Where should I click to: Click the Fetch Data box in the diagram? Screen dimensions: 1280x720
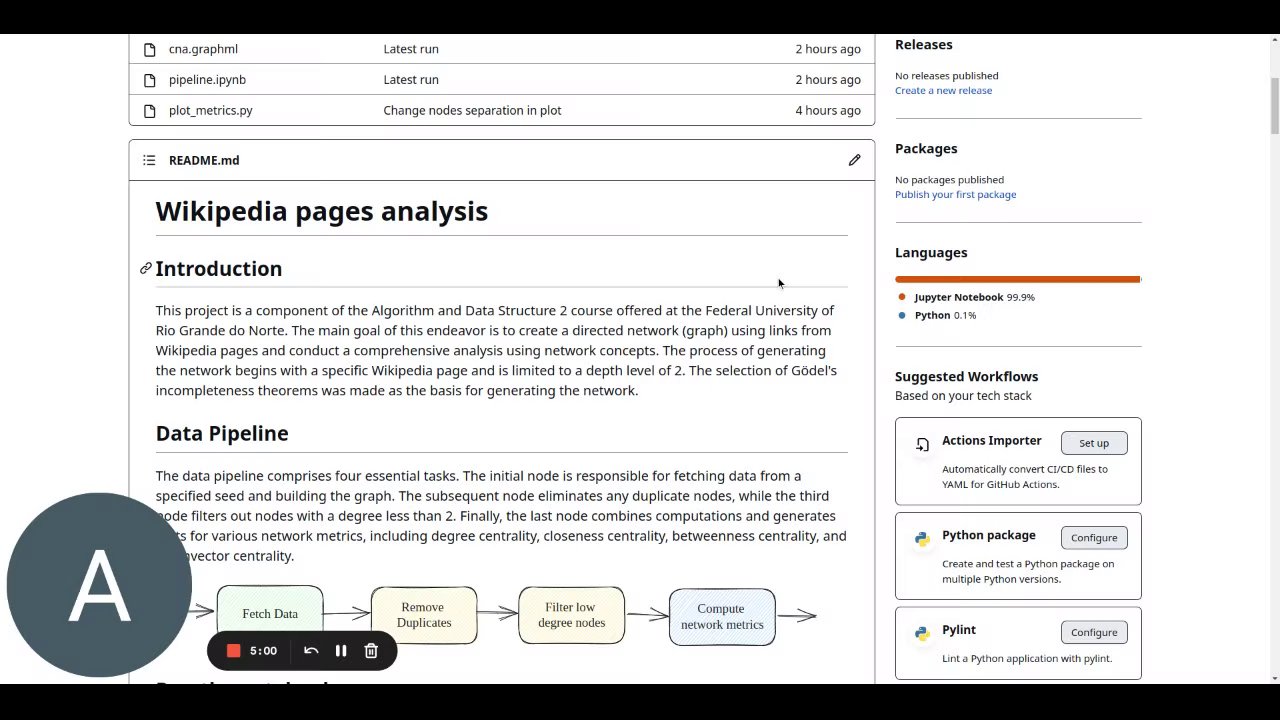pyautogui.click(x=270, y=614)
